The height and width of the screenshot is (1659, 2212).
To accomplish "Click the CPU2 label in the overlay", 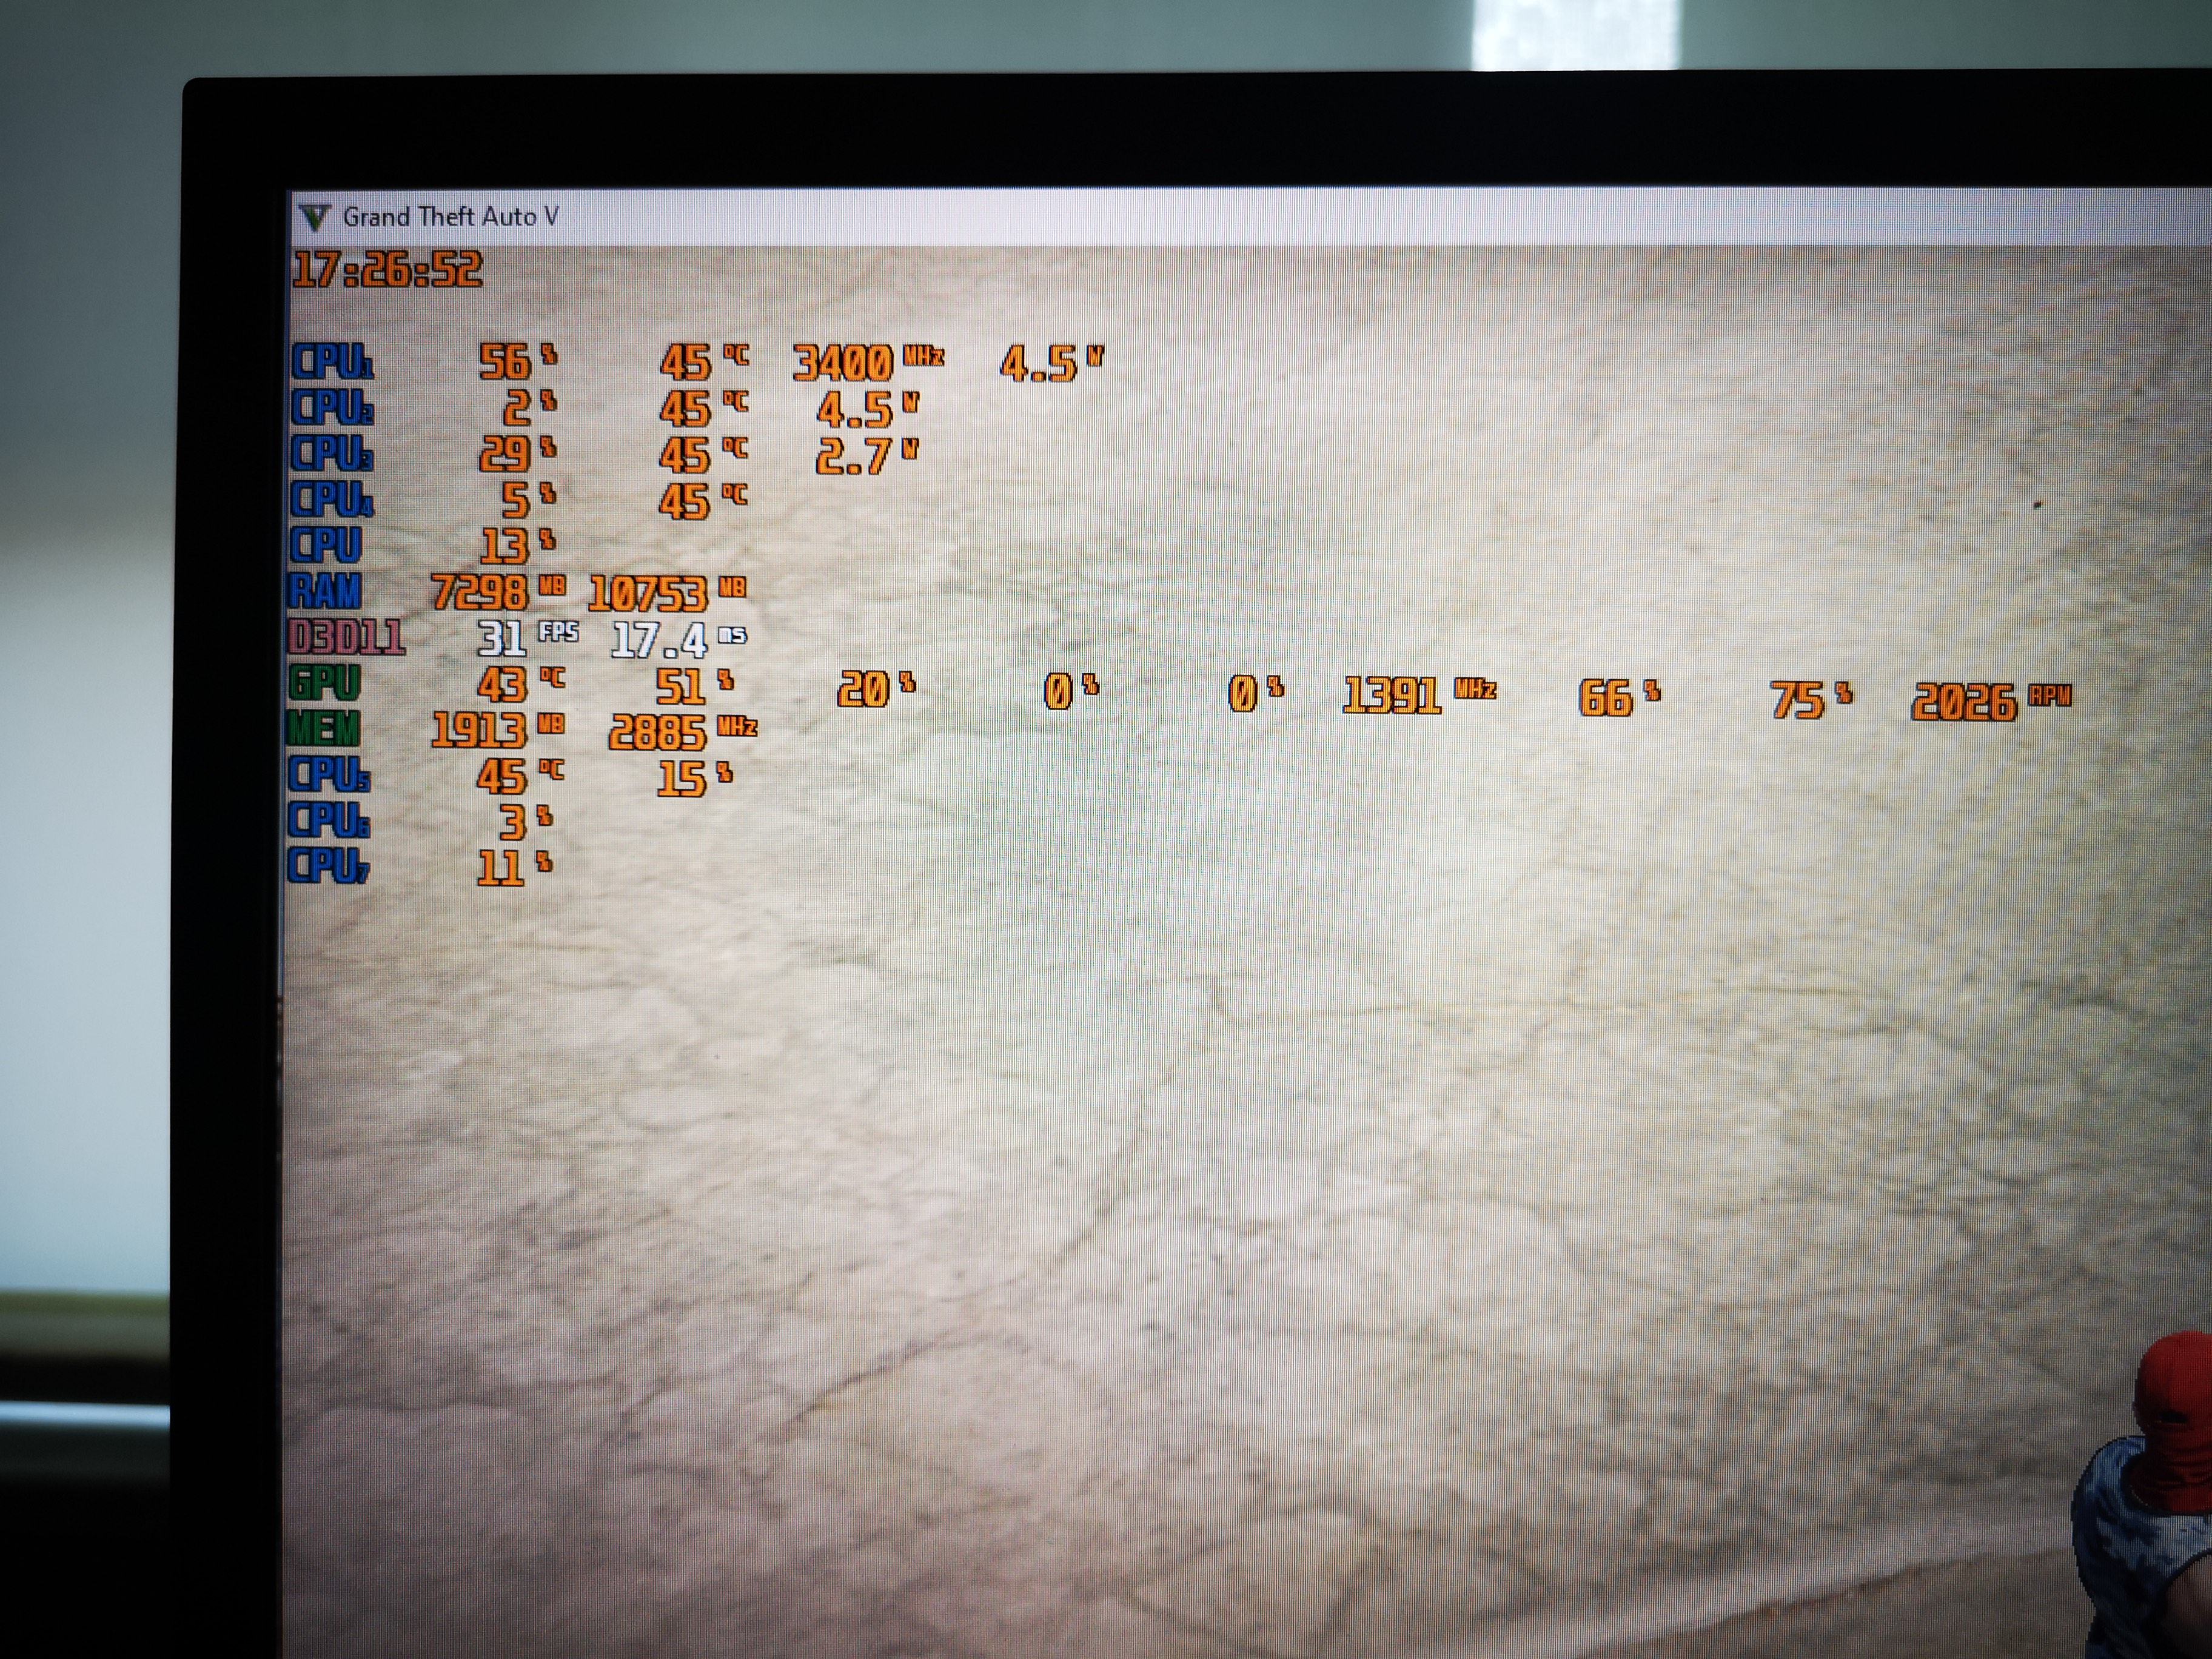I will (x=333, y=408).
